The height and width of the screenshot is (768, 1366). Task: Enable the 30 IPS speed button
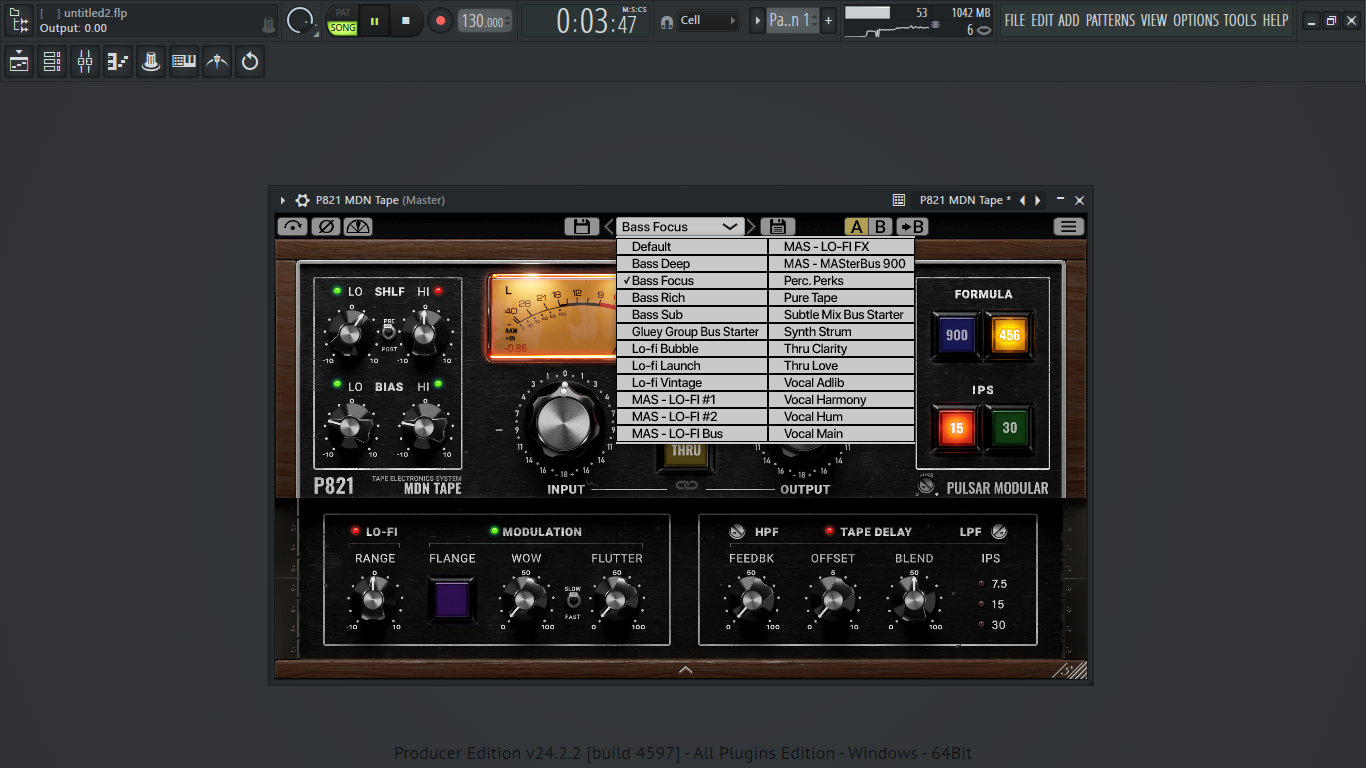tap(1009, 428)
